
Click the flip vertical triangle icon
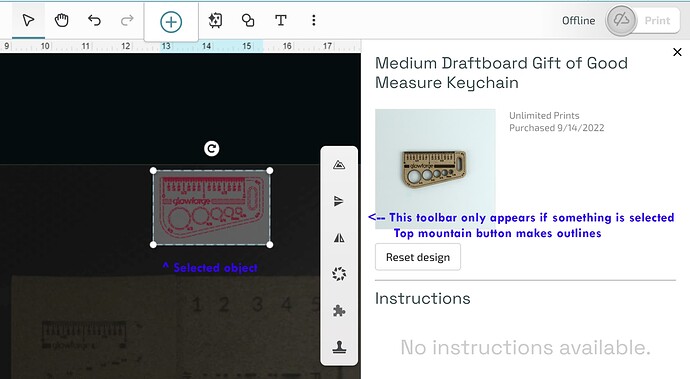click(339, 201)
